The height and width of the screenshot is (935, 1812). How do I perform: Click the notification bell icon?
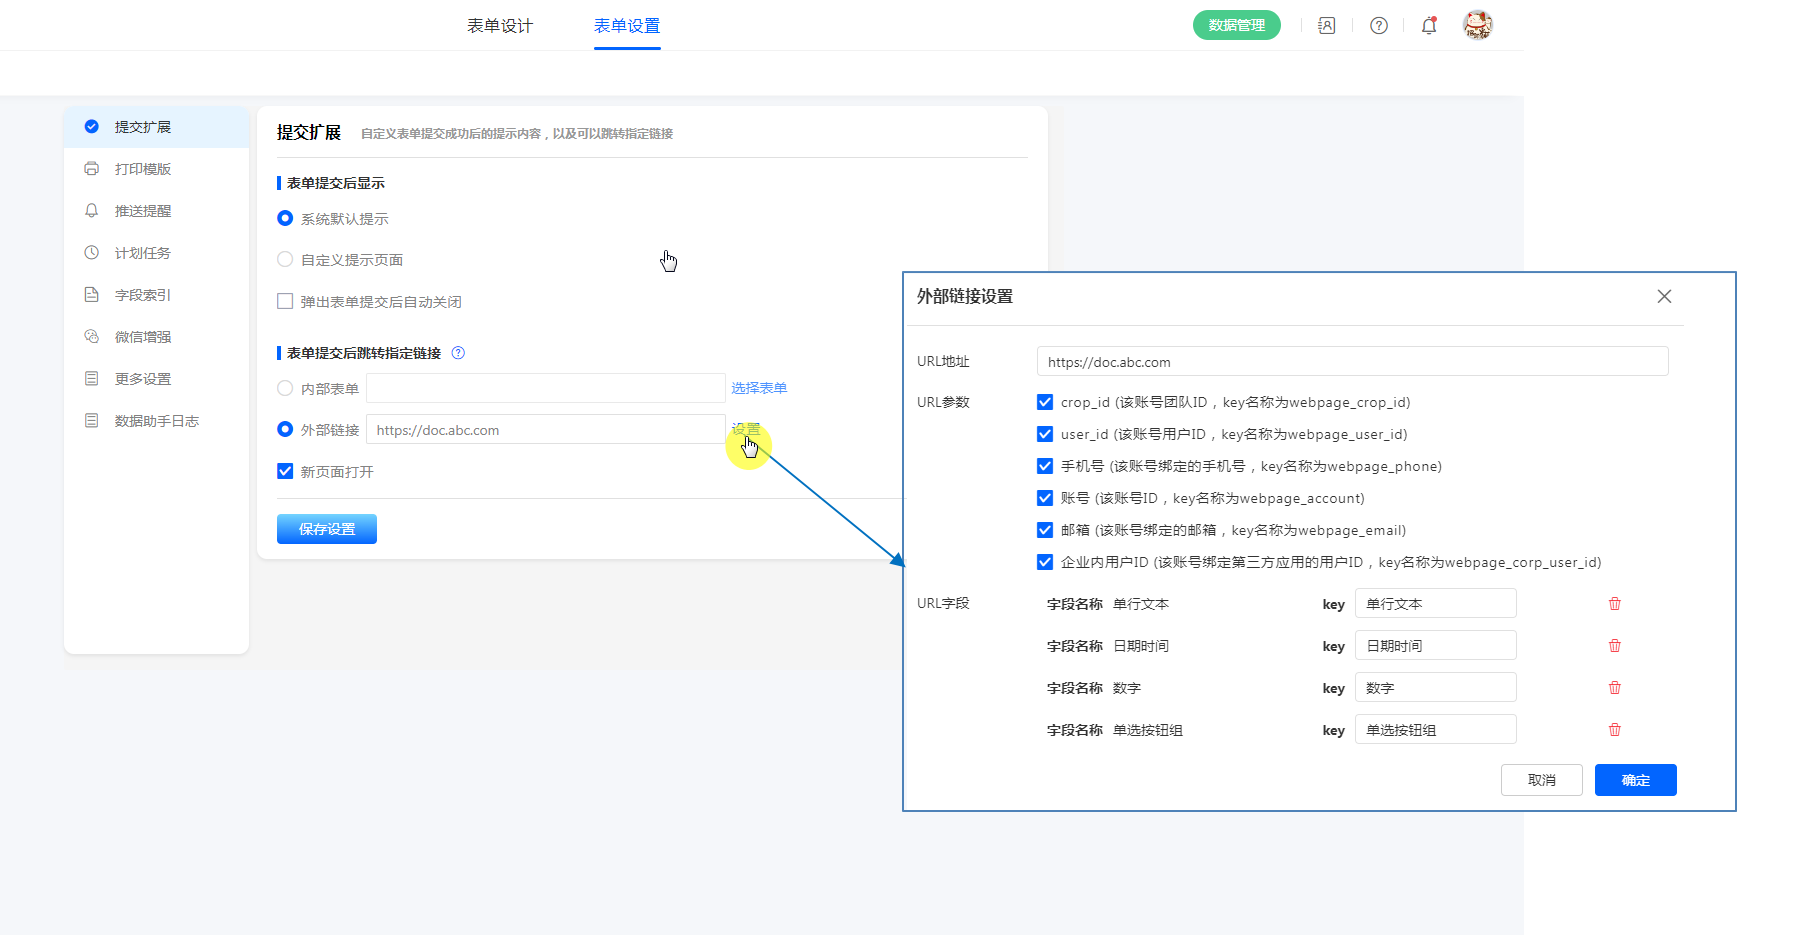[x=1429, y=26]
